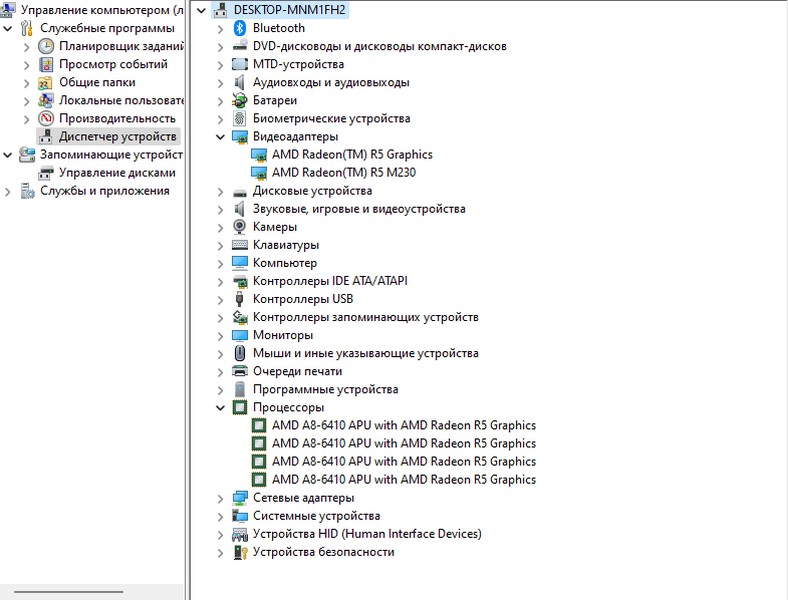Collapse the Процессоры category
The image size is (788, 600).
(x=221, y=408)
